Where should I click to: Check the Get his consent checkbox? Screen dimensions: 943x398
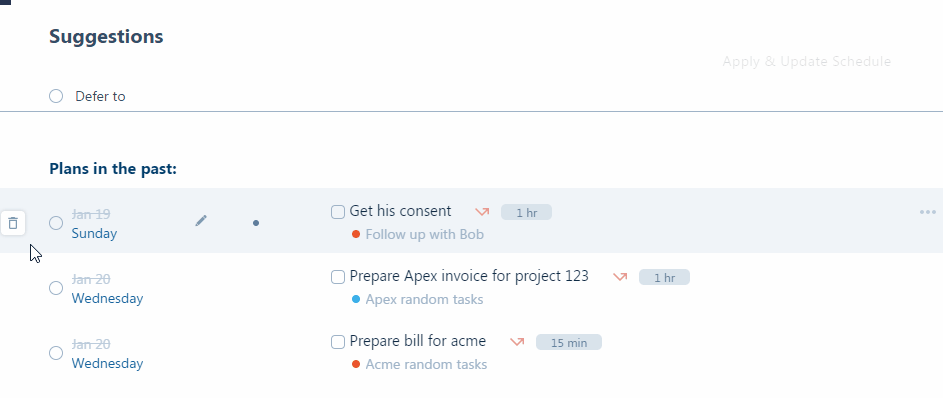click(x=338, y=212)
